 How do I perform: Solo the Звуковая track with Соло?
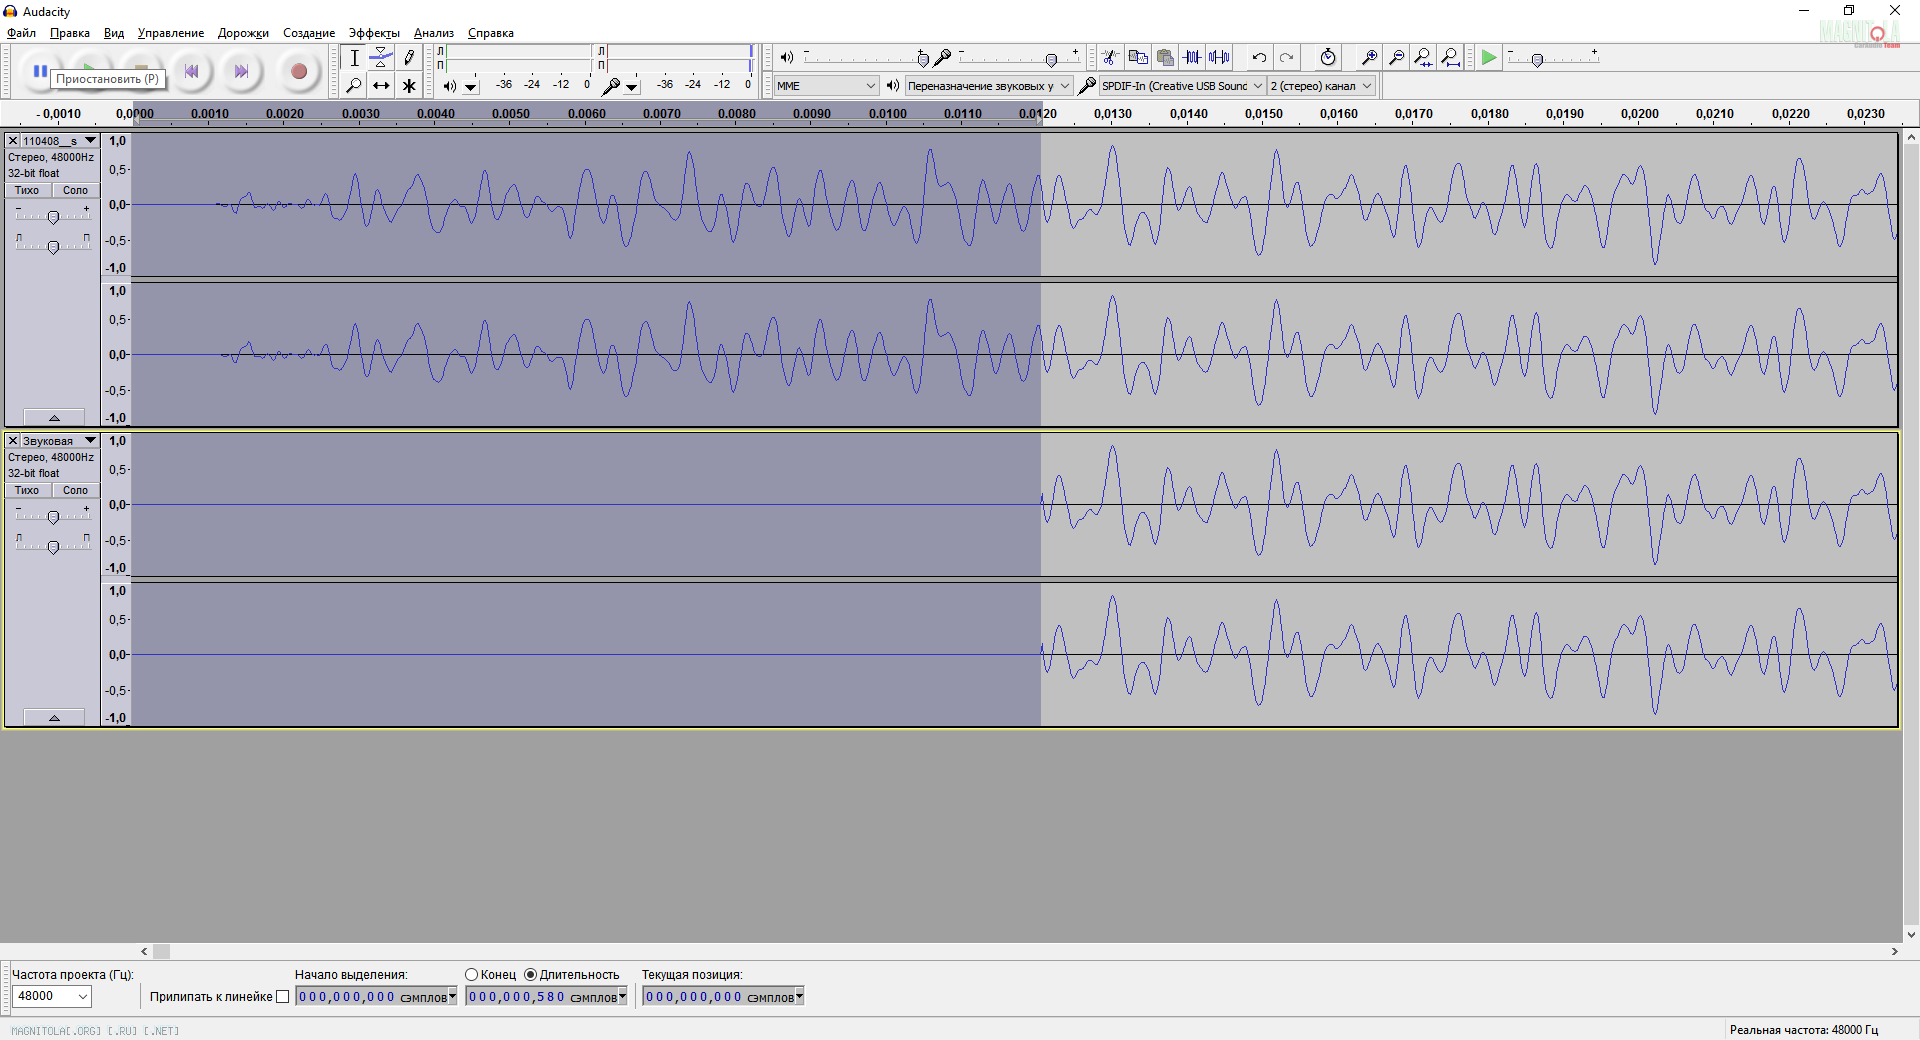[75, 490]
